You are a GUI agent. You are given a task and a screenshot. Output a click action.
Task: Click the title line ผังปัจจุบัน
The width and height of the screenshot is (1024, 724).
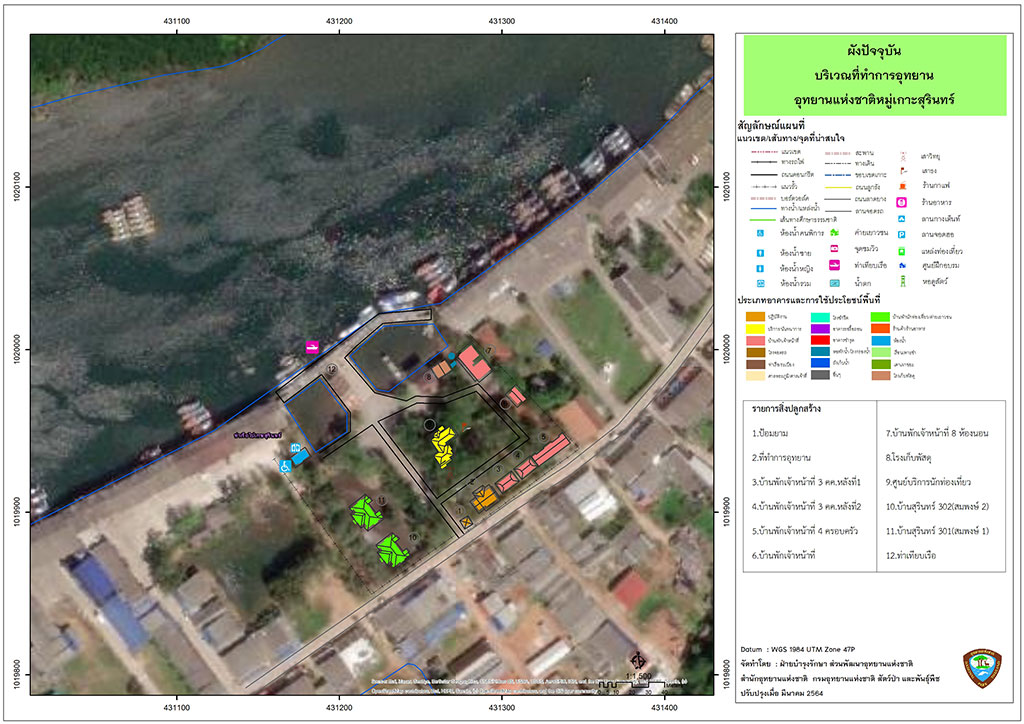pos(874,51)
